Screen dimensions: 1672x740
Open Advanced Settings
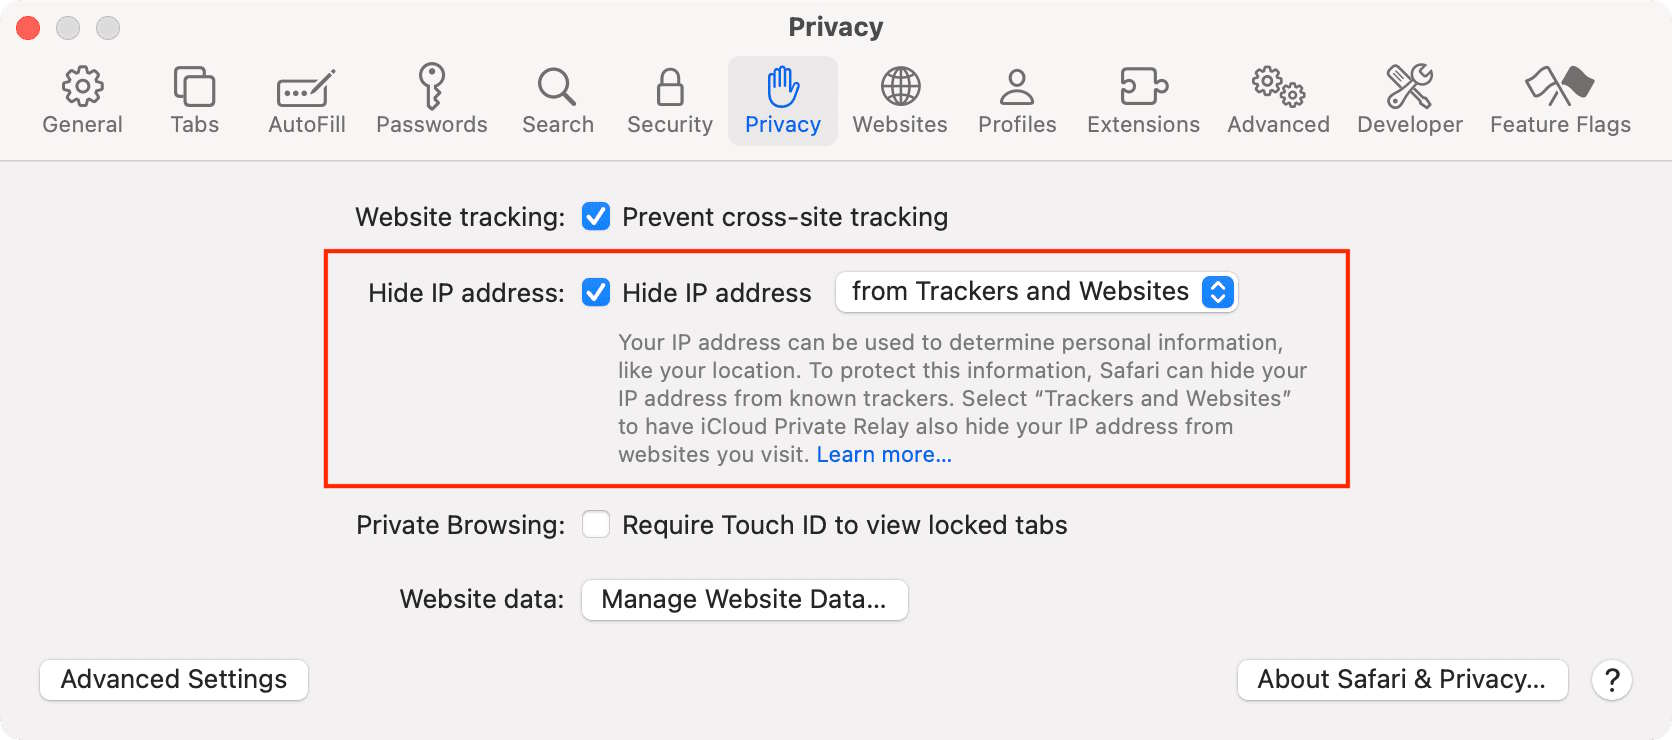pyautogui.click(x=172, y=679)
